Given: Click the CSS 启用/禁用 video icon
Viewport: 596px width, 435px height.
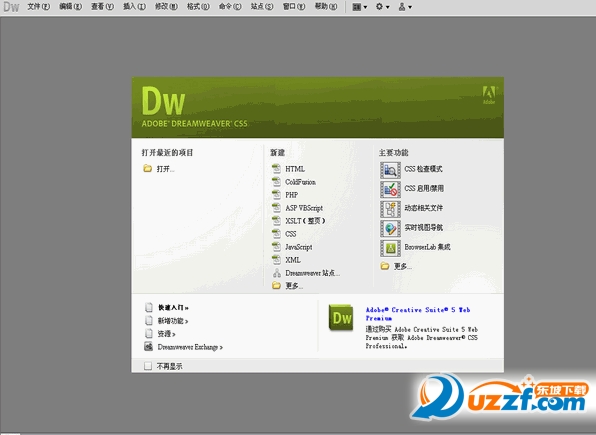Looking at the screenshot, I should (x=390, y=189).
